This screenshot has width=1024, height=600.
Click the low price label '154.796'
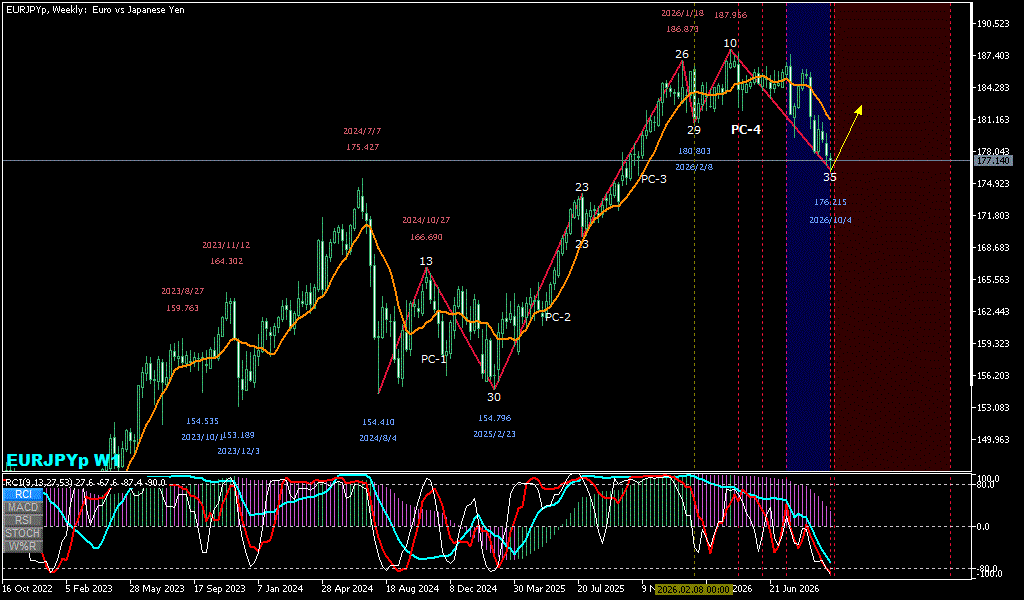(x=494, y=418)
